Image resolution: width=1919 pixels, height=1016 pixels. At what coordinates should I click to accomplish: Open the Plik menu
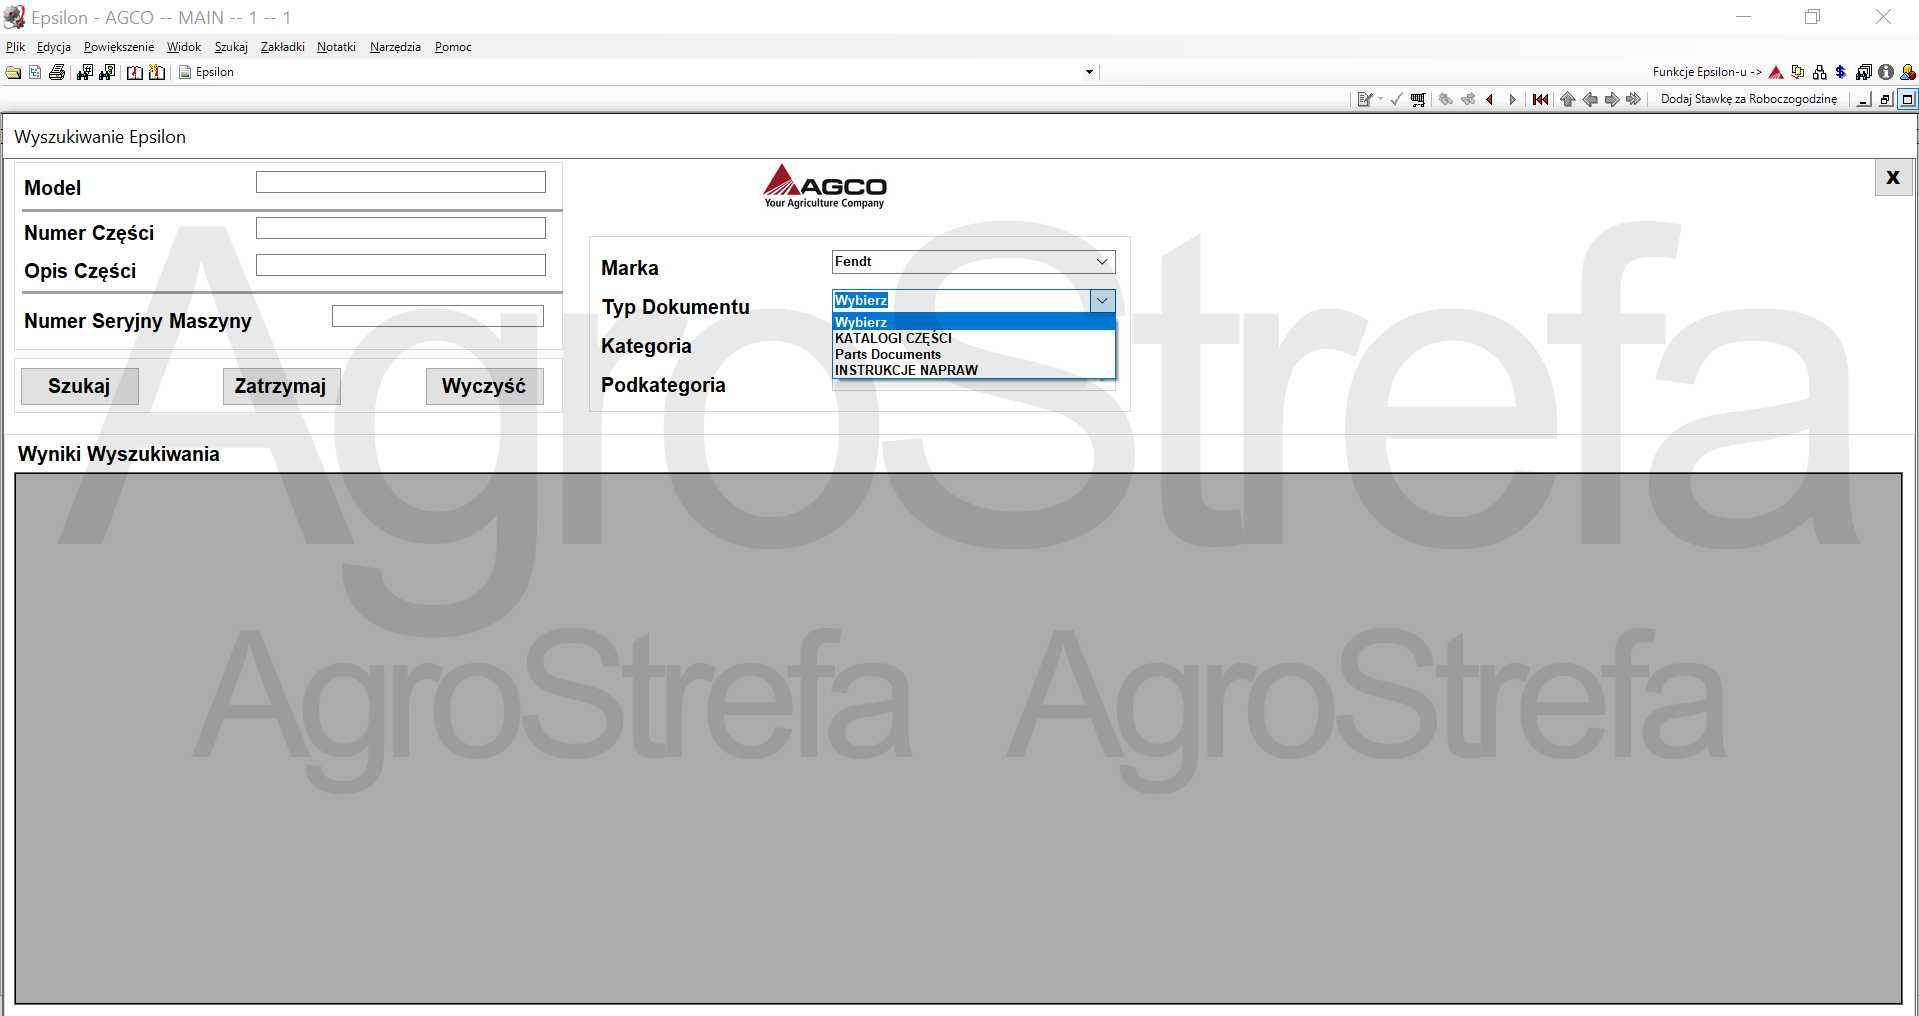pyautogui.click(x=15, y=47)
